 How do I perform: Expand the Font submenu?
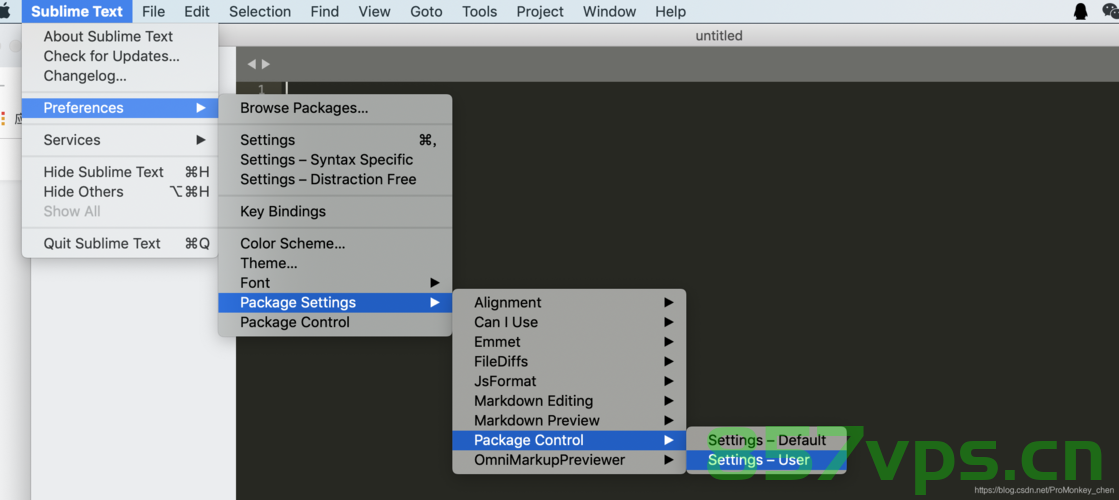335,283
